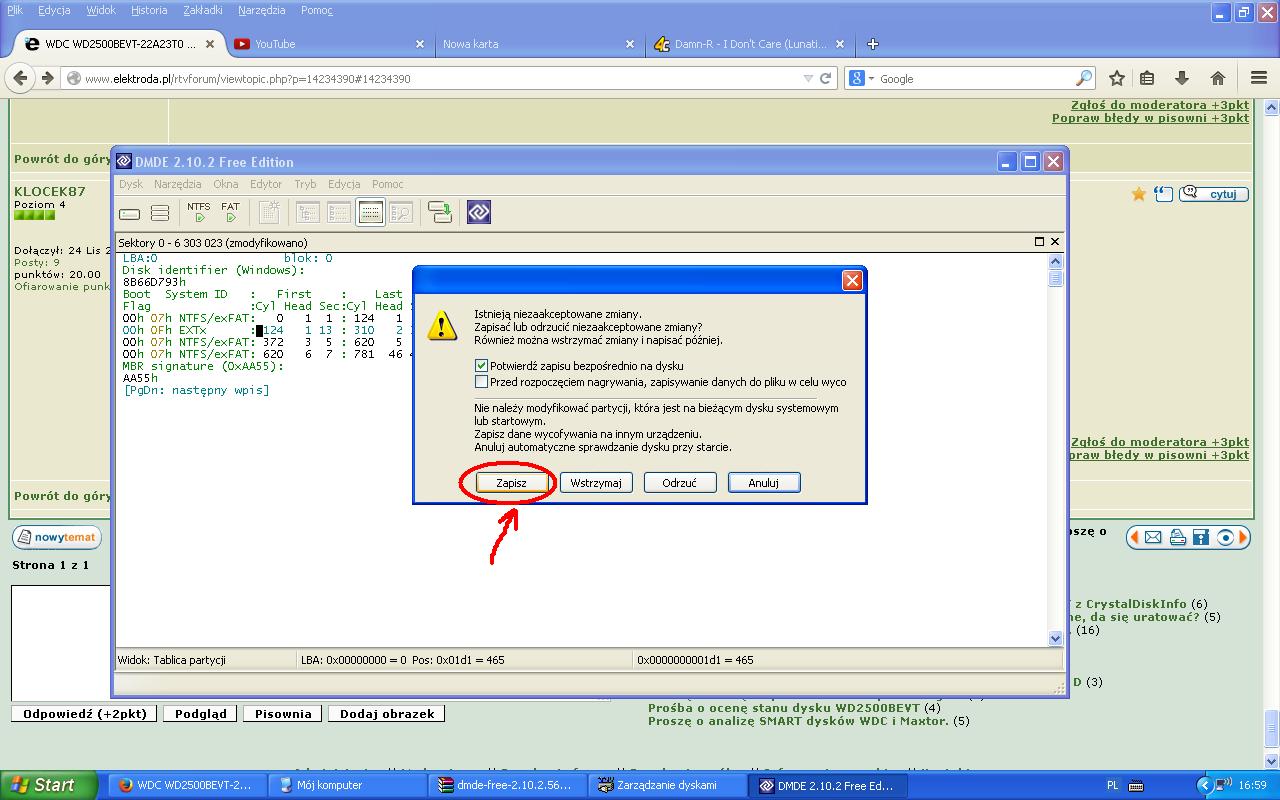Click the downloads arrow icon in Firefox
The width and height of the screenshot is (1280, 800).
pyautogui.click(x=1182, y=78)
